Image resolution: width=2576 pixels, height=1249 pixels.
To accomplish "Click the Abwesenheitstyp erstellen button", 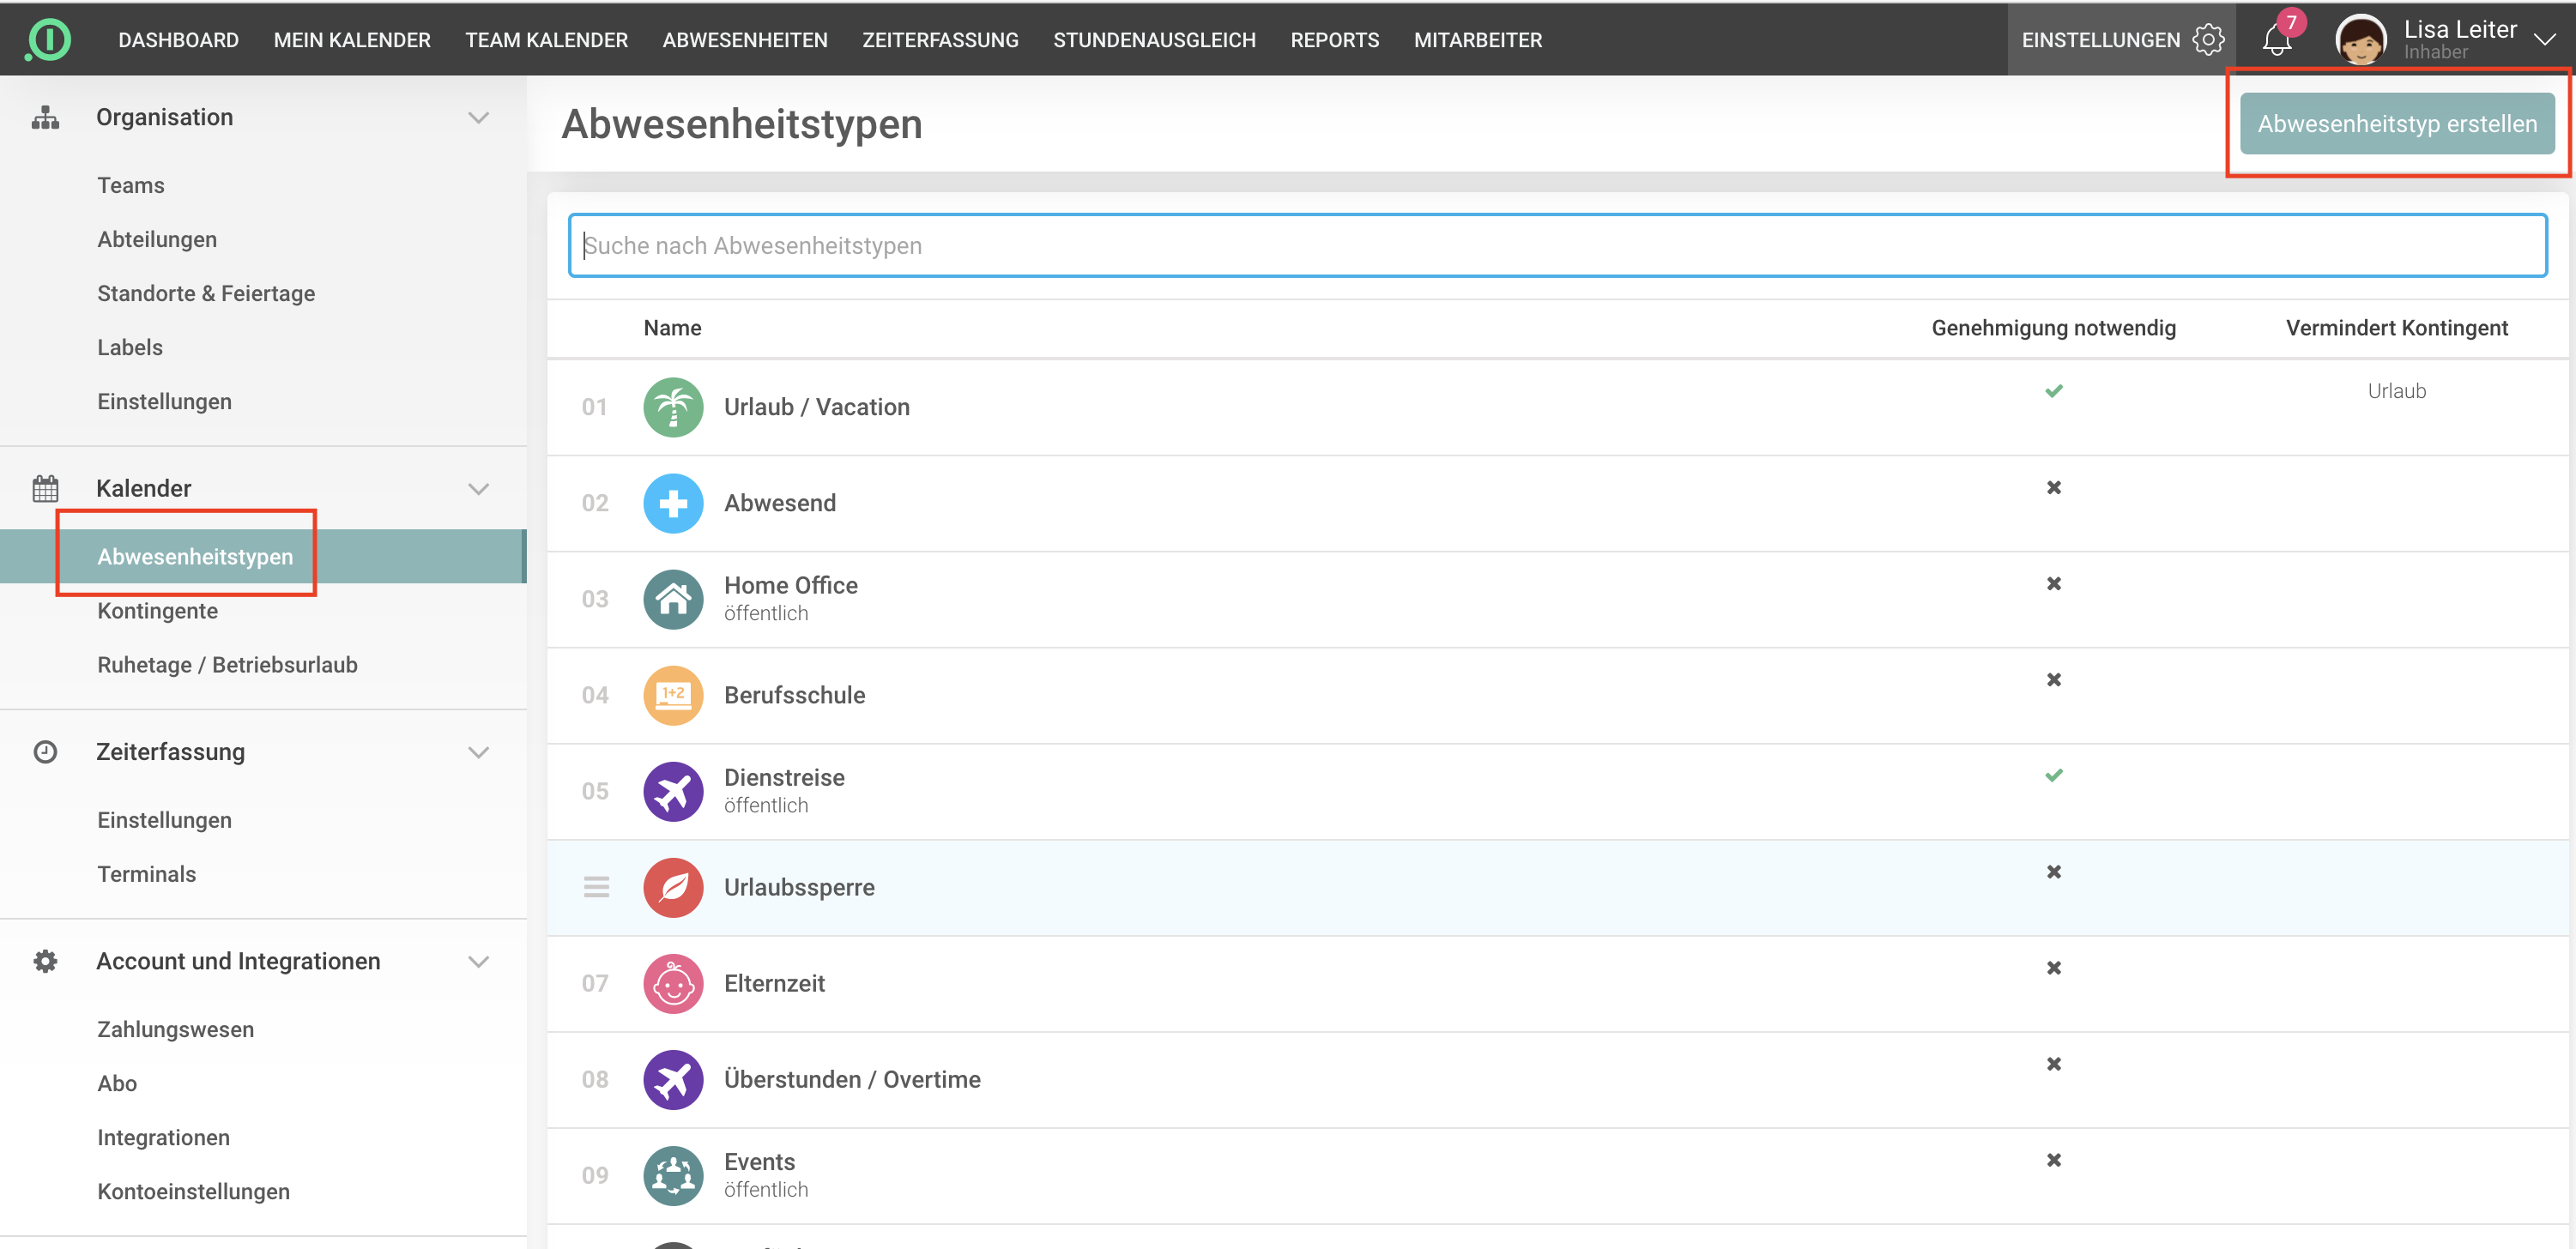I will point(2396,124).
